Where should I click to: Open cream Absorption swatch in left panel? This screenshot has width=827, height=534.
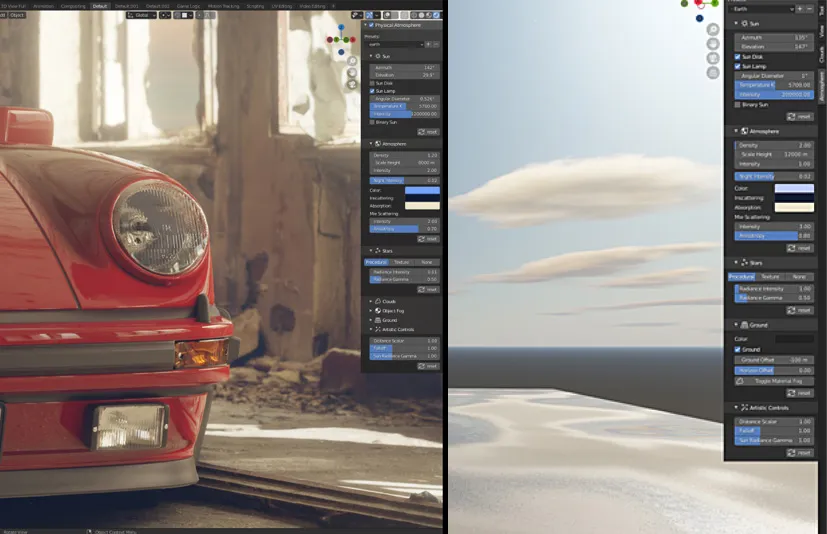click(422, 206)
